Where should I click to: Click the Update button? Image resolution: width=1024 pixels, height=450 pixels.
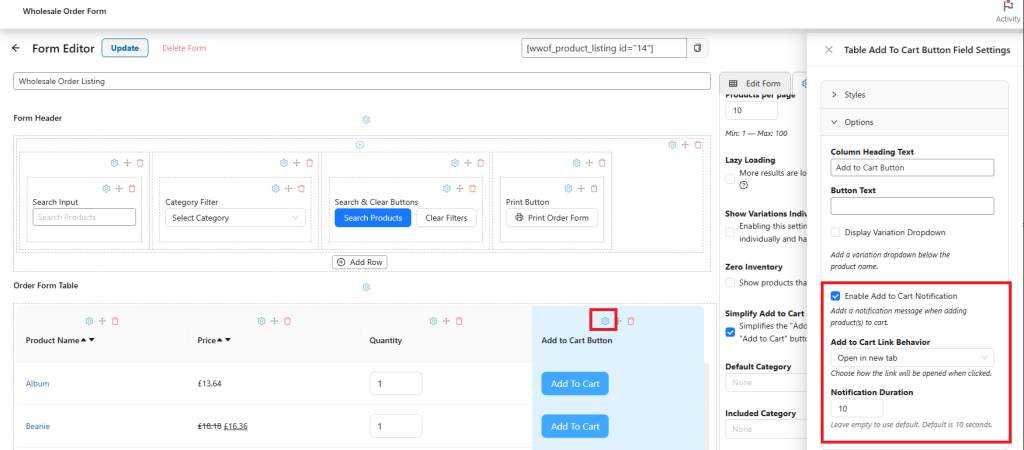pos(125,48)
